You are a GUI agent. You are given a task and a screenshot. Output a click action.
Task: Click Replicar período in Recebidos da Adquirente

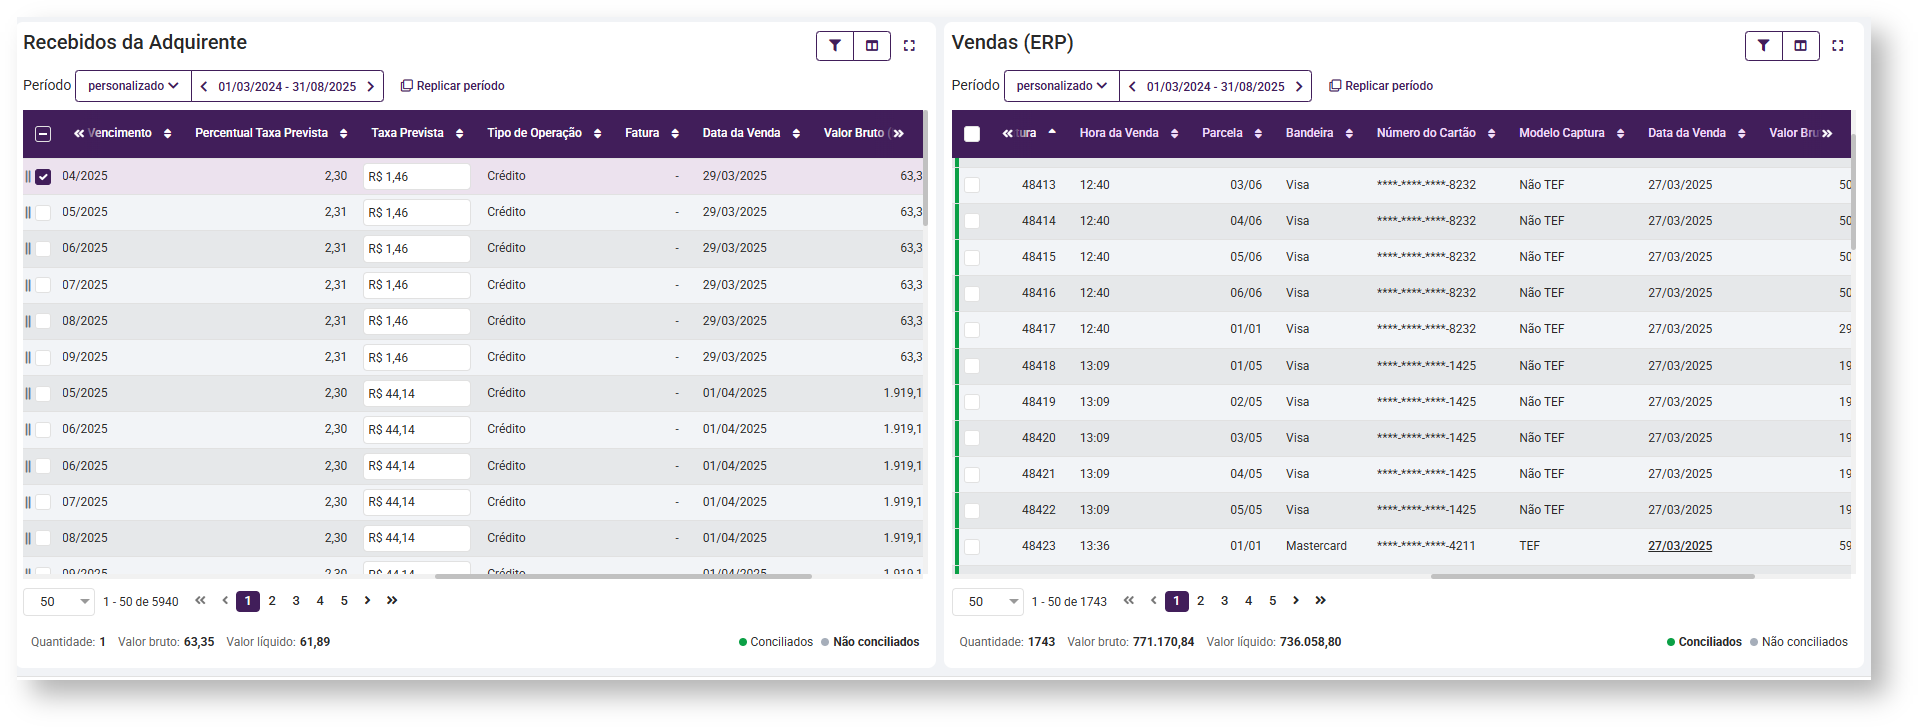point(453,86)
